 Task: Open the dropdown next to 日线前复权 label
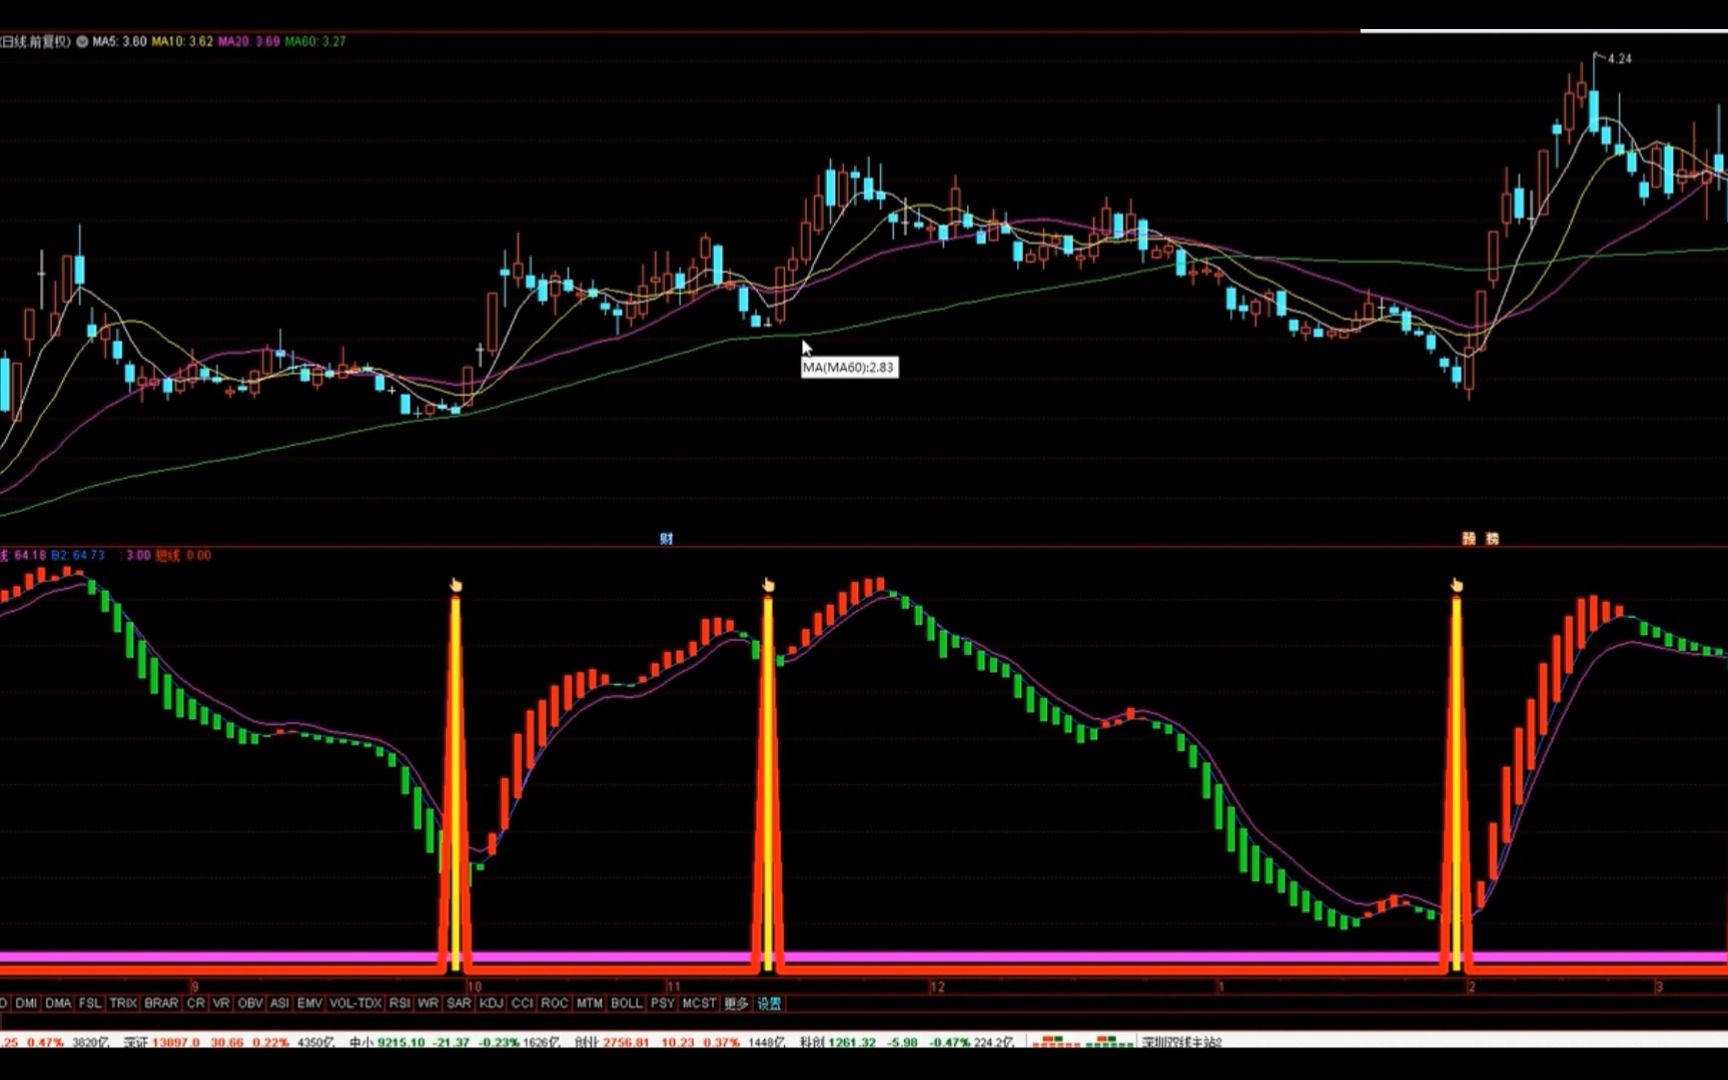click(x=82, y=42)
